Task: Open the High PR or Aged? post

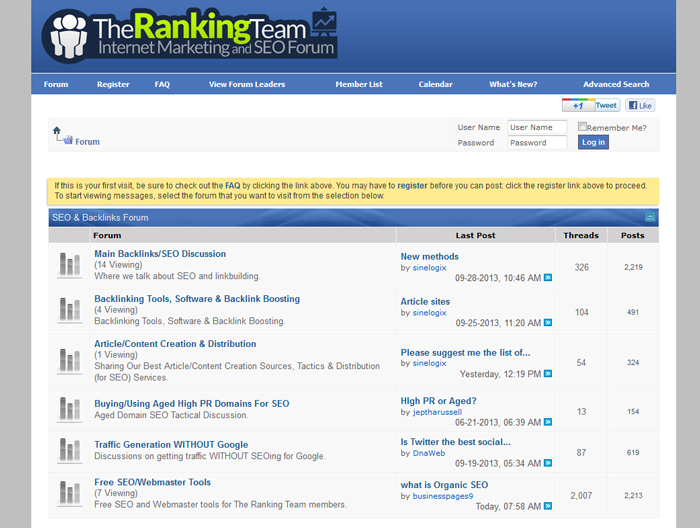Action: pyautogui.click(x=438, y=401)
